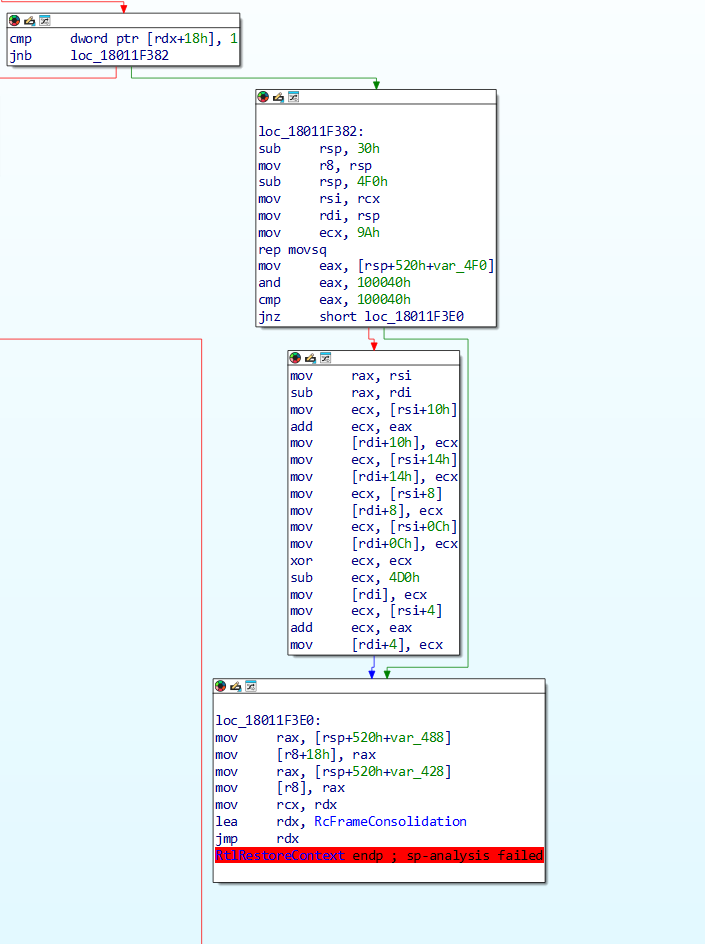Click the loc_18011F3E0: label

[268, 721]
